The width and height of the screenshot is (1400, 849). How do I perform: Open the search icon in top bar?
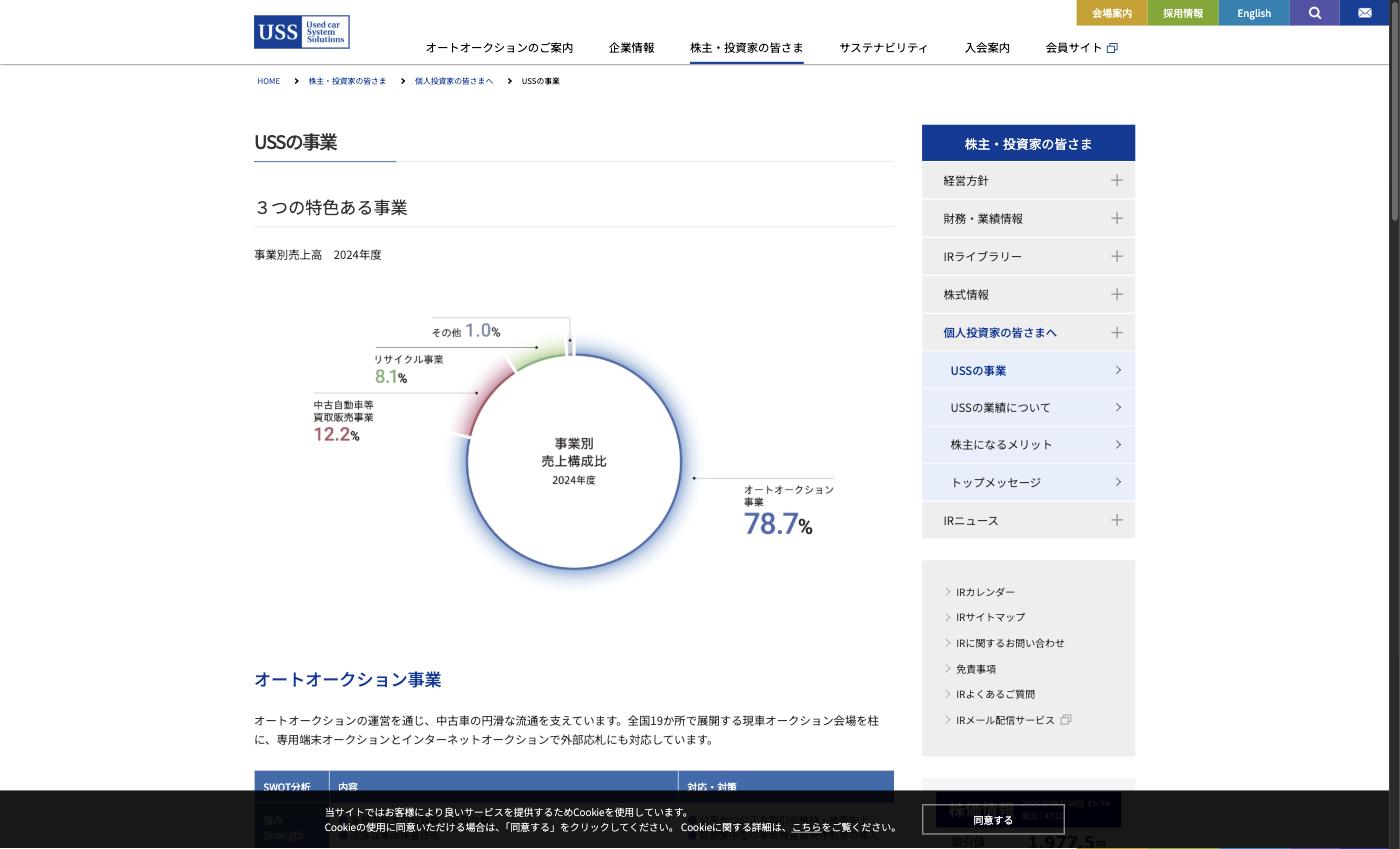[1315, 13]
